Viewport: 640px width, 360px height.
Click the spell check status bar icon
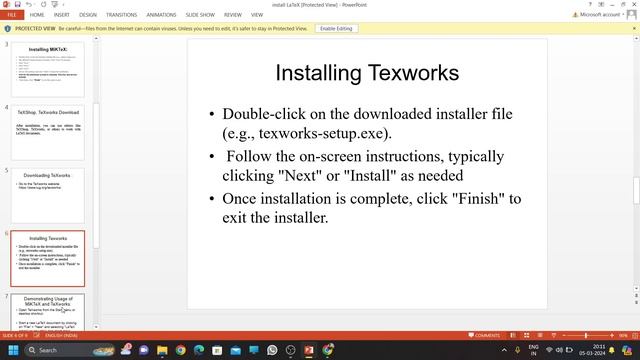point(36,336)
